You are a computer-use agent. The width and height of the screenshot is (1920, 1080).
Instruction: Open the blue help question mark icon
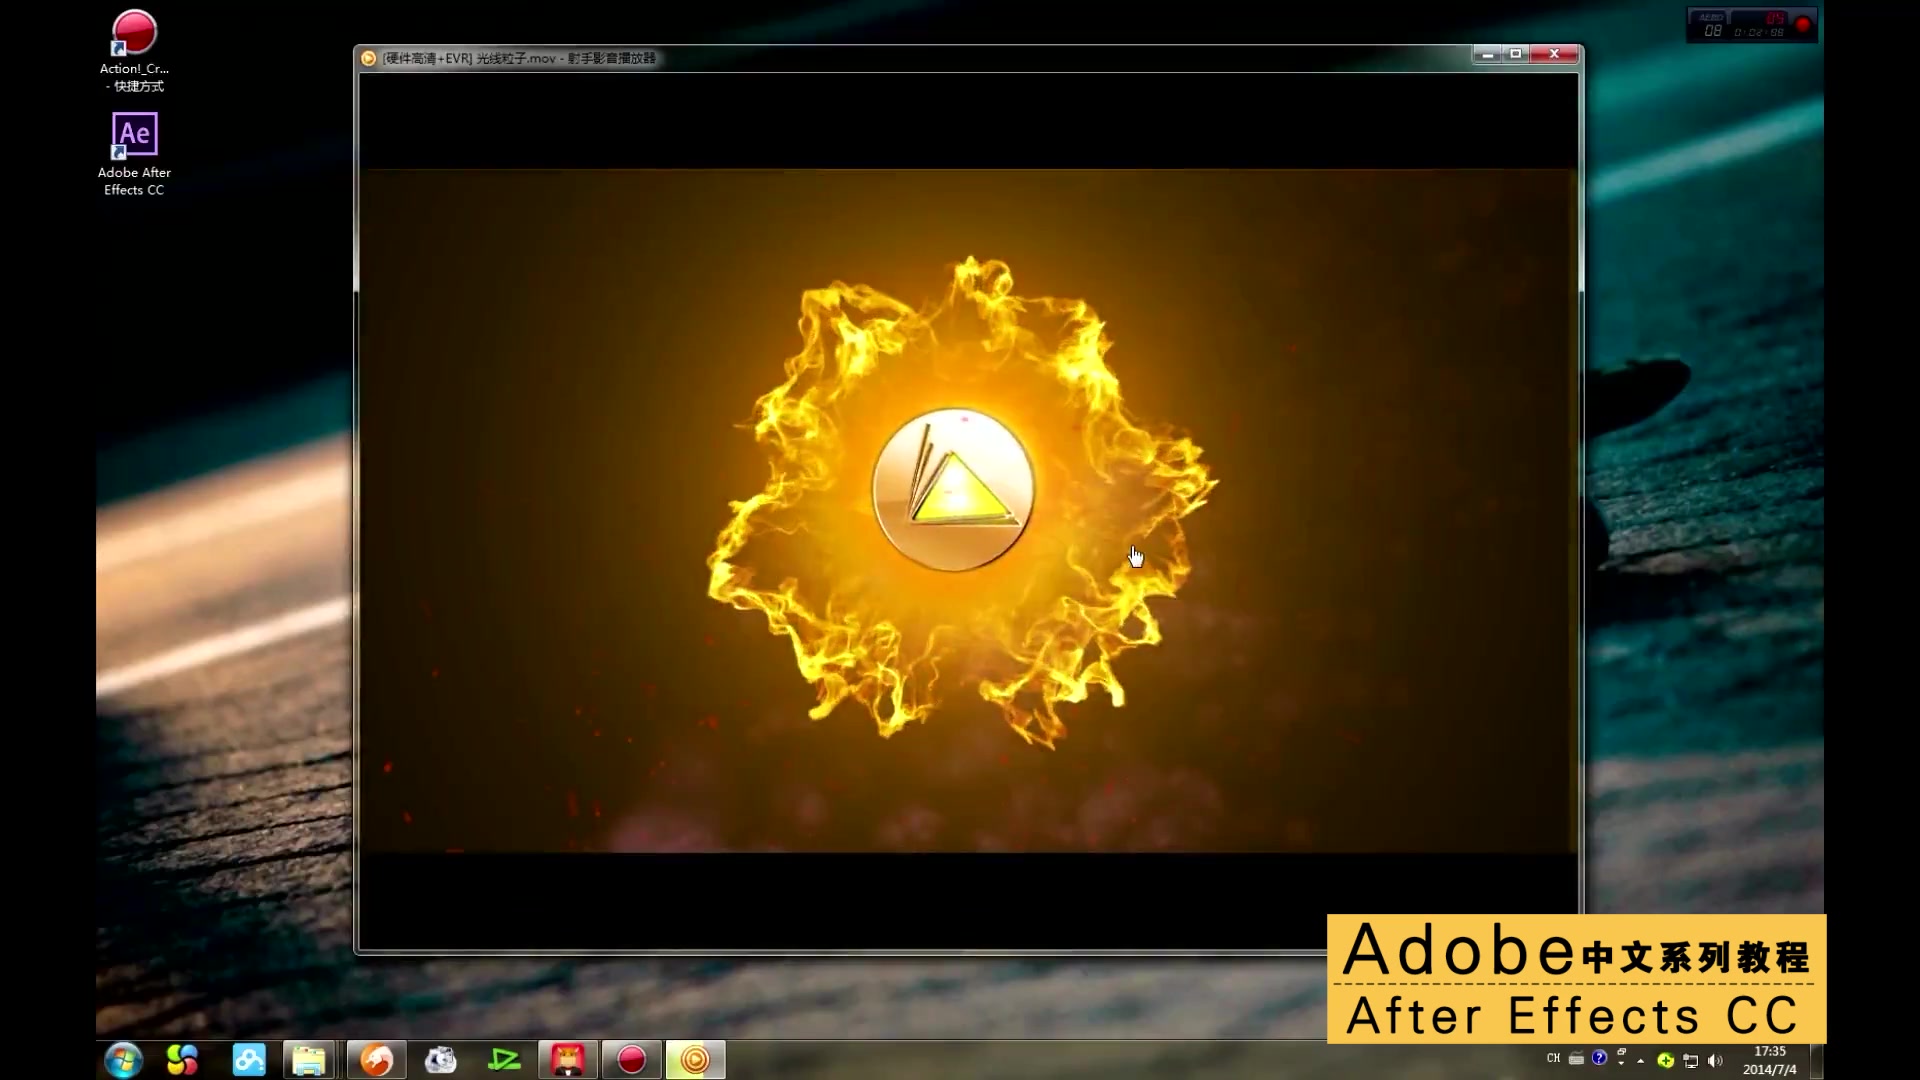point(1599,1057)
